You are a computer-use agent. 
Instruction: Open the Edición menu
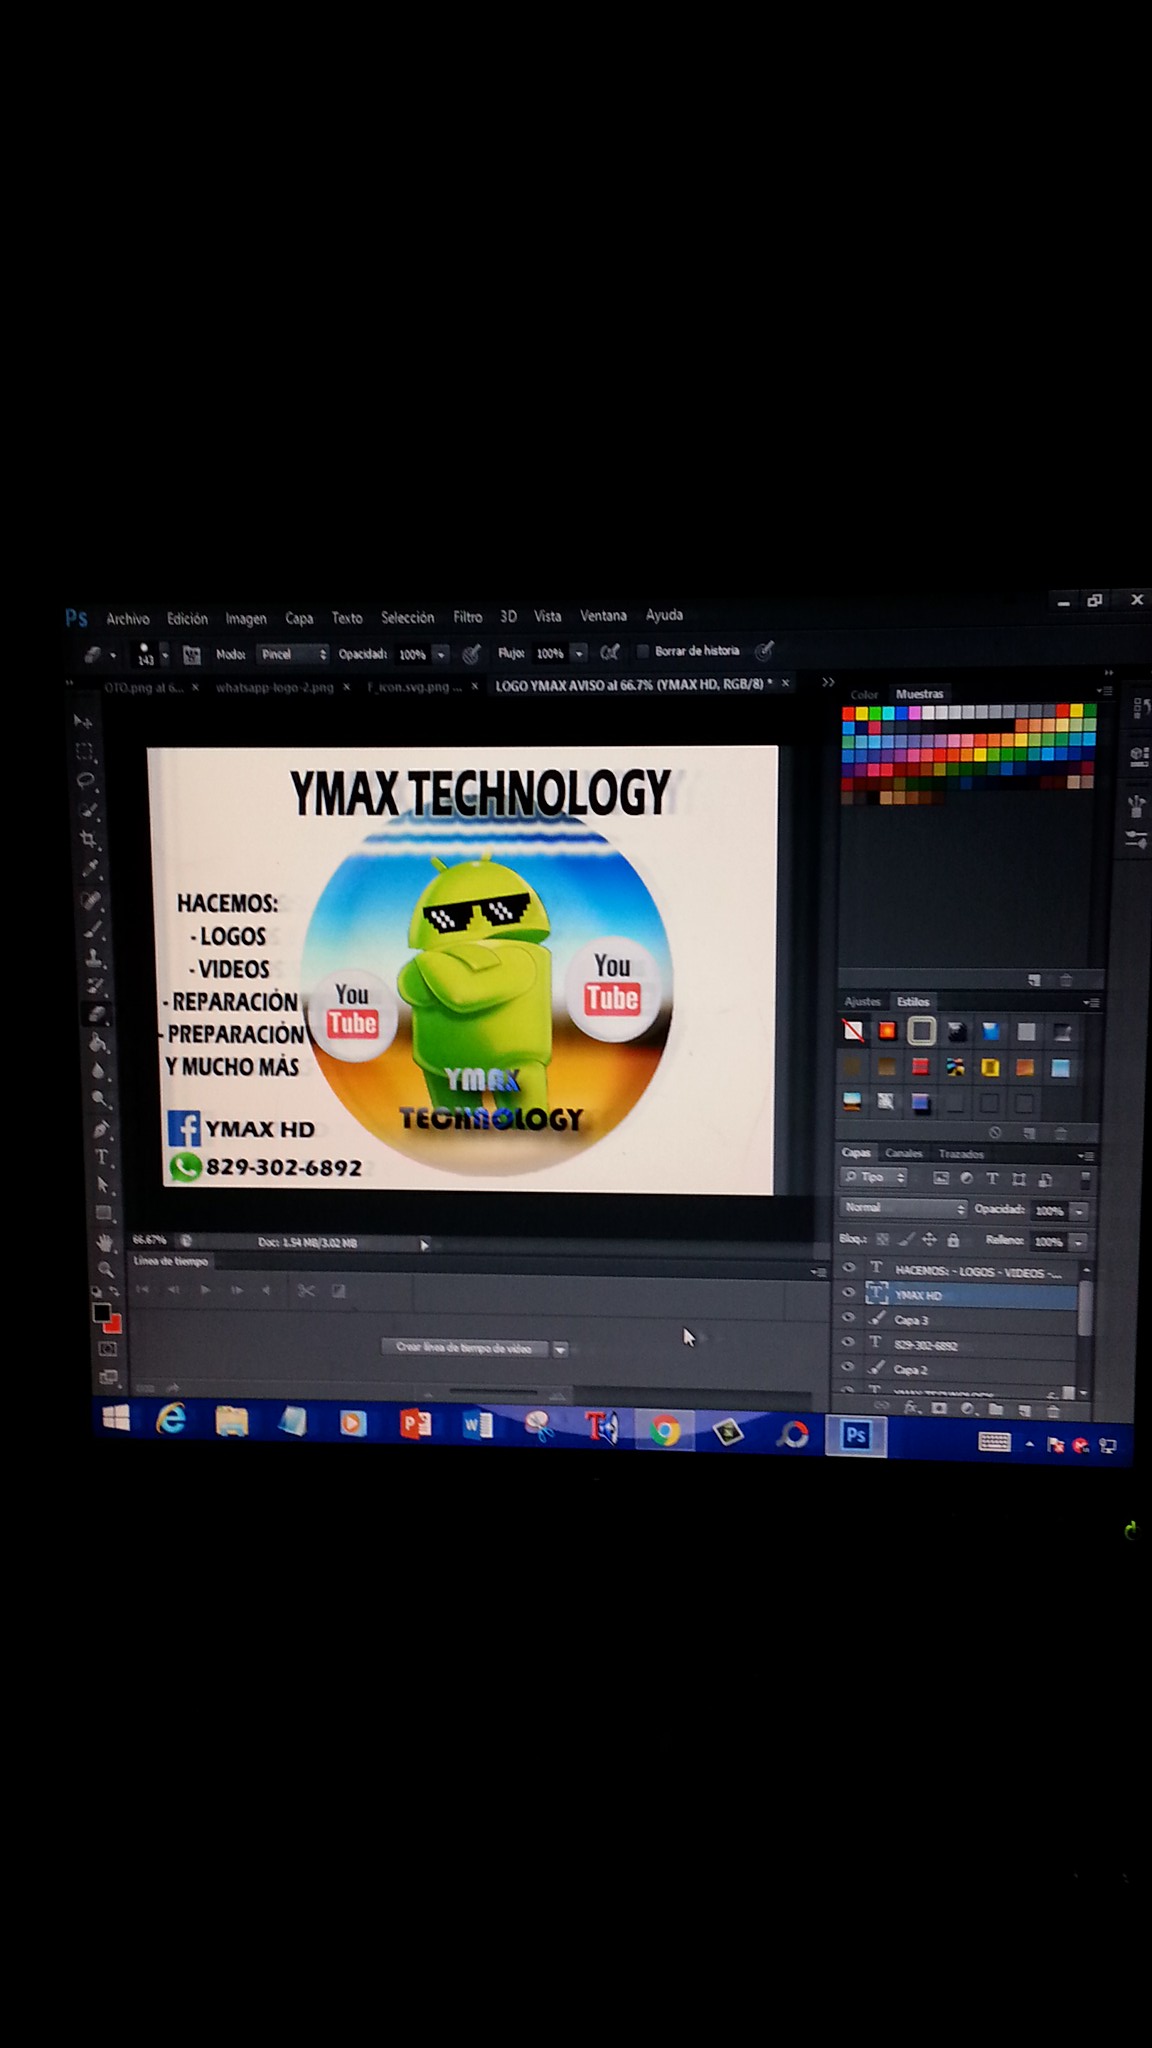click(187, 619)
